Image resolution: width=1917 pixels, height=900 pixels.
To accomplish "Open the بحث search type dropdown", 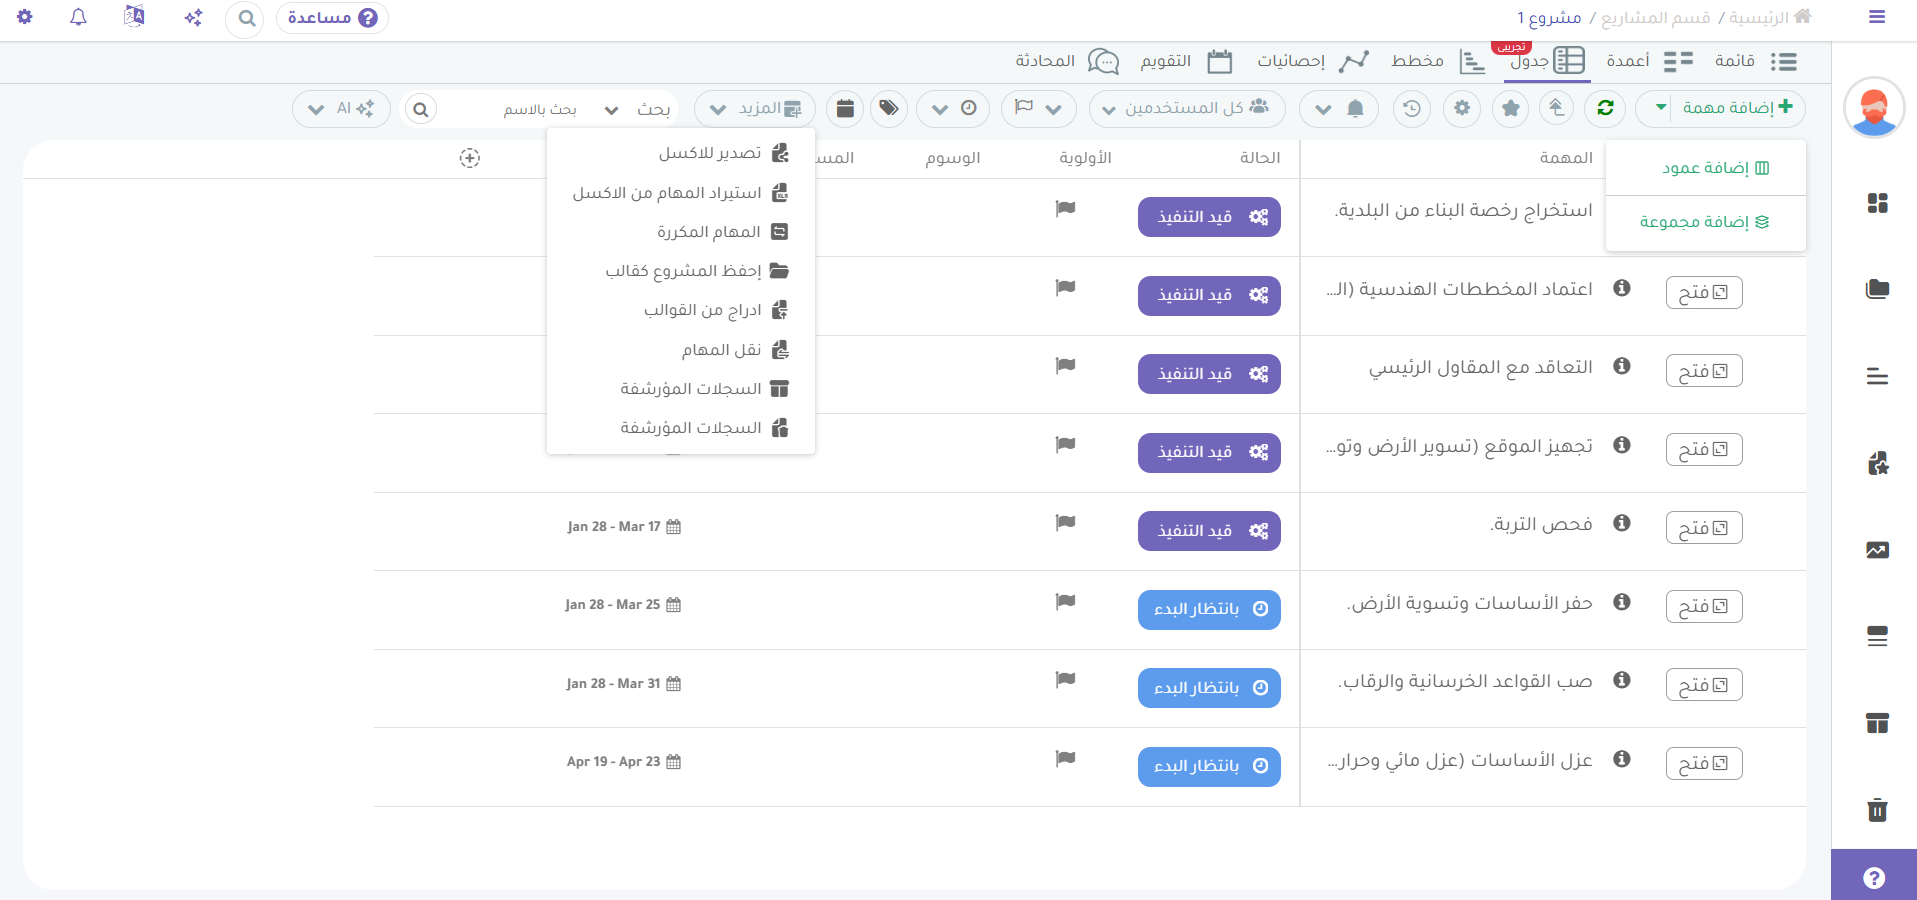I will [x=640, y=109].
